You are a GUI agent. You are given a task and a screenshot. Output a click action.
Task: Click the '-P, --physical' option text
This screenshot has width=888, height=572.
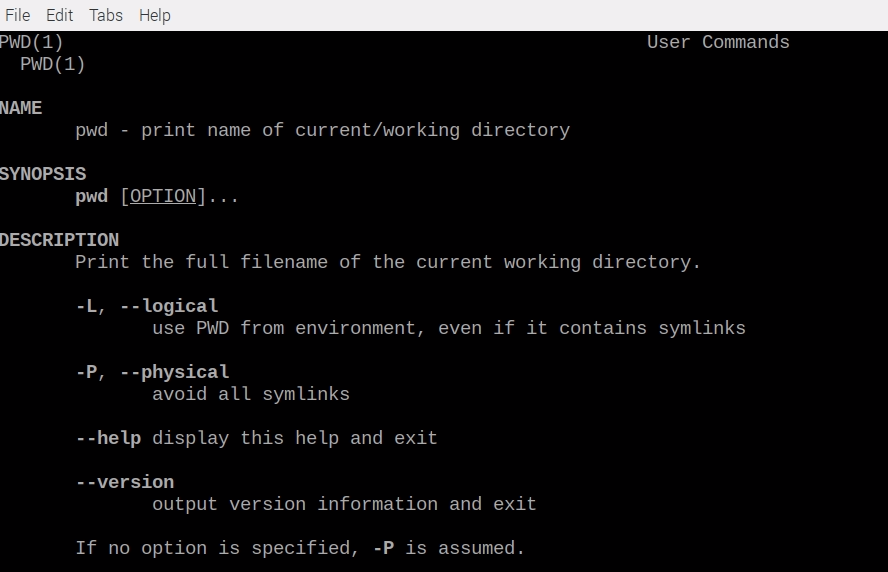tap(152, 373)
